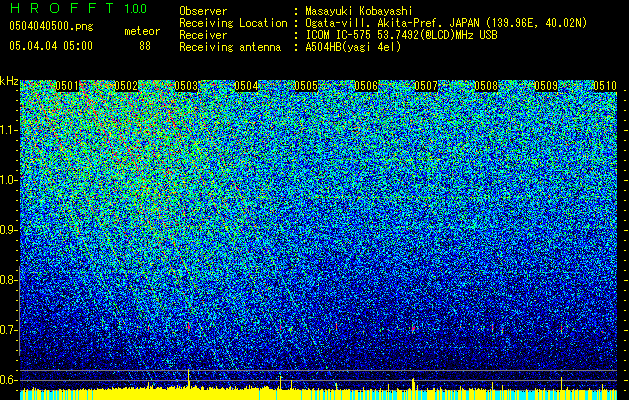
Task: Click the tall yellow signal spike near 0503
Action: (x=189, y=379)
